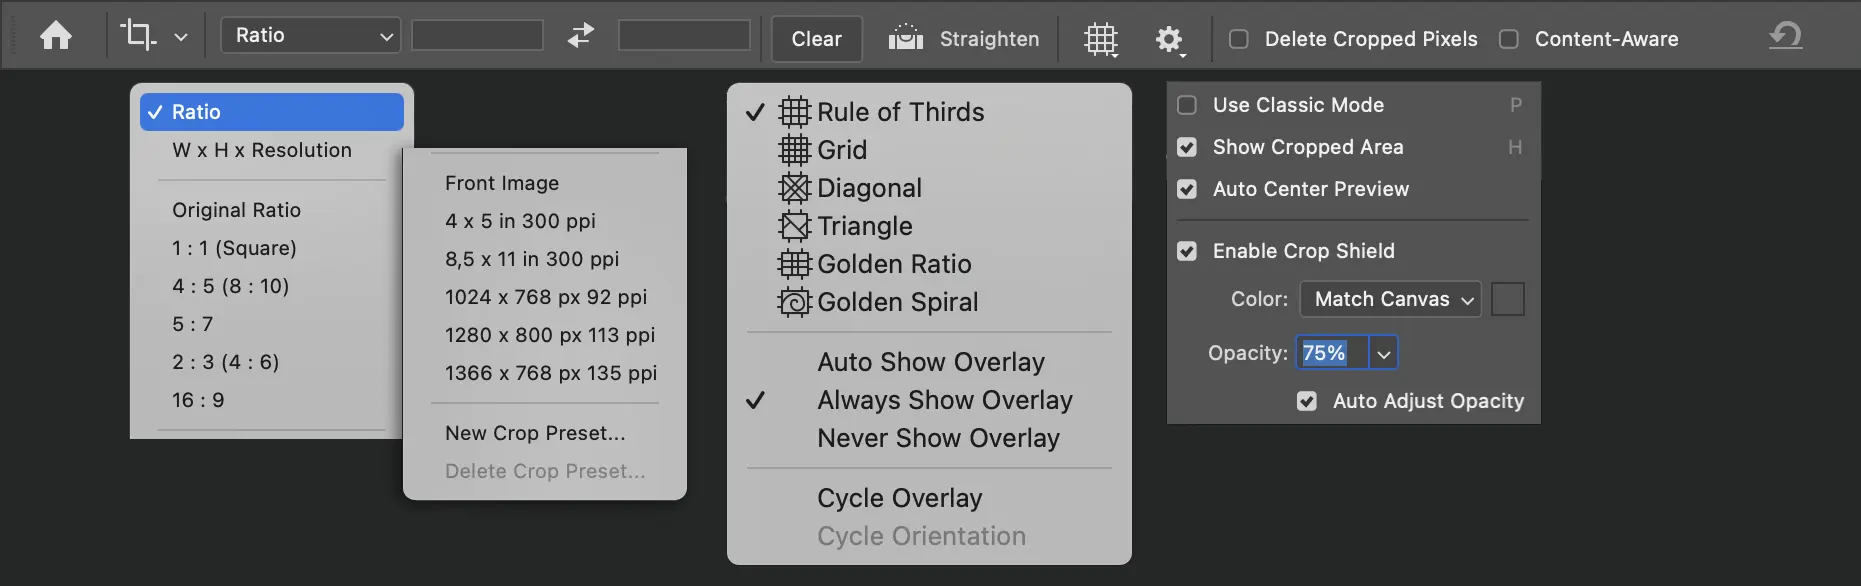Select the 16 : 9 ratio preset
1861x586 pixels.
(198, 400)
